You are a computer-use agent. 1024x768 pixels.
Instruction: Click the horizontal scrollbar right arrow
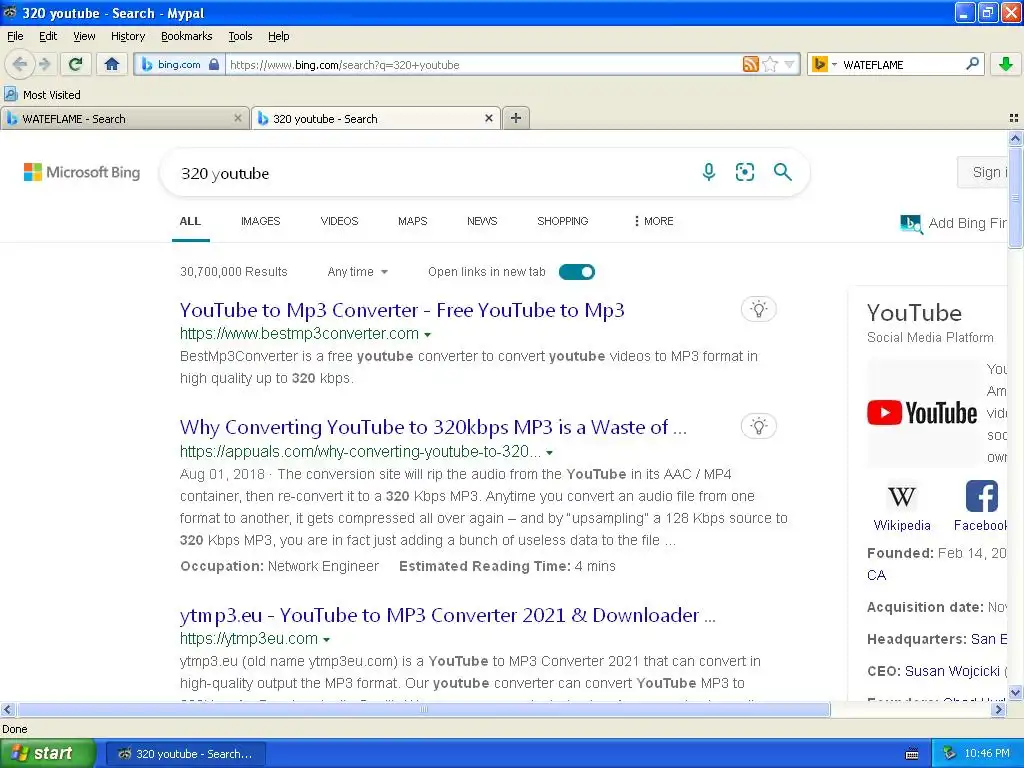[x=999, y=709]
